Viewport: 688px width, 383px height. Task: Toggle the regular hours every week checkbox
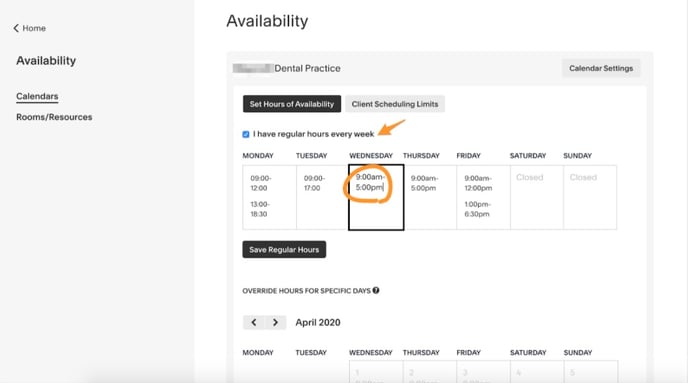[x=246, y=134]
